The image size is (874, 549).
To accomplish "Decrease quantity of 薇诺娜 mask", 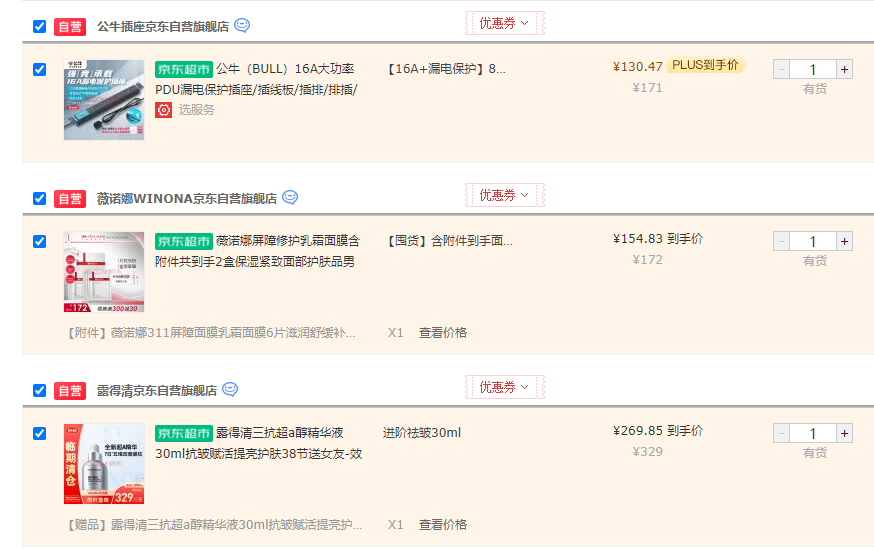I will [x=781, y=241].
